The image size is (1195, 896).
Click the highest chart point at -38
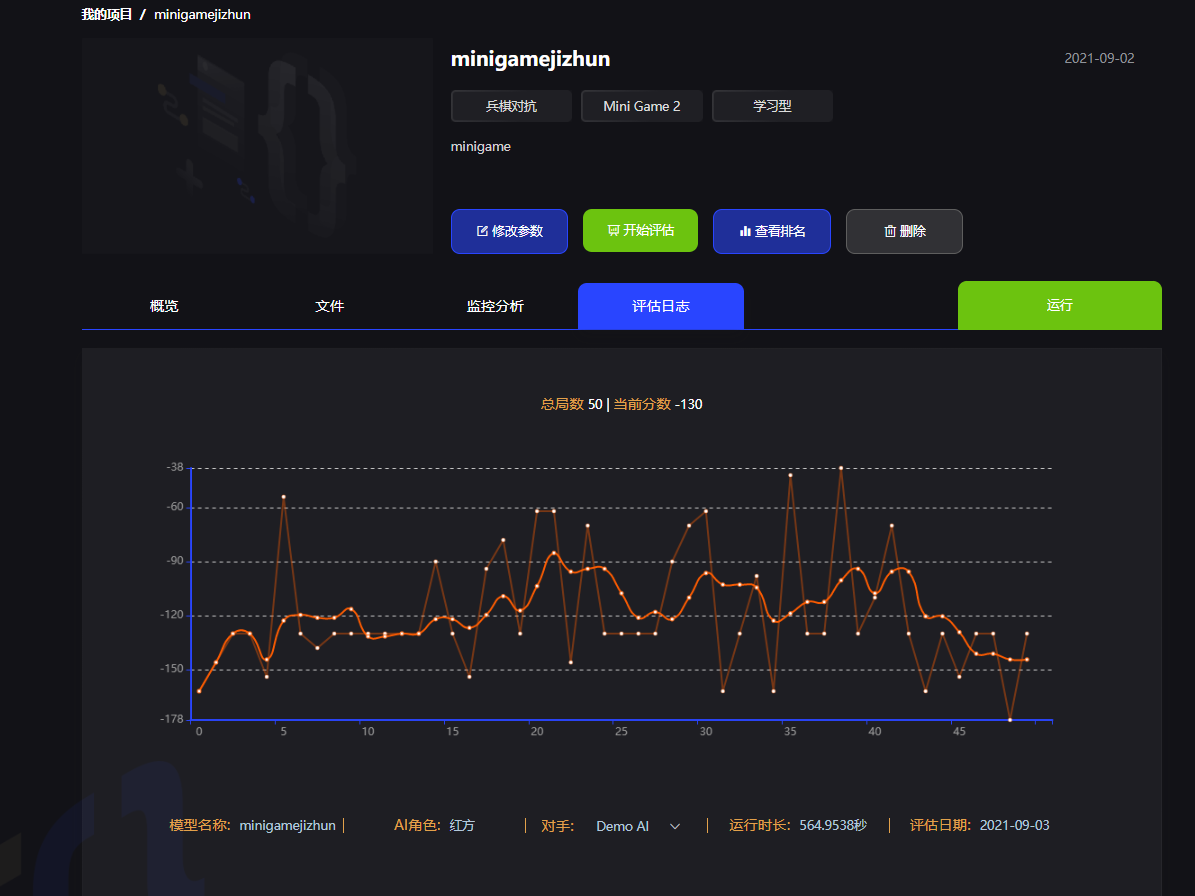[841, 468]
